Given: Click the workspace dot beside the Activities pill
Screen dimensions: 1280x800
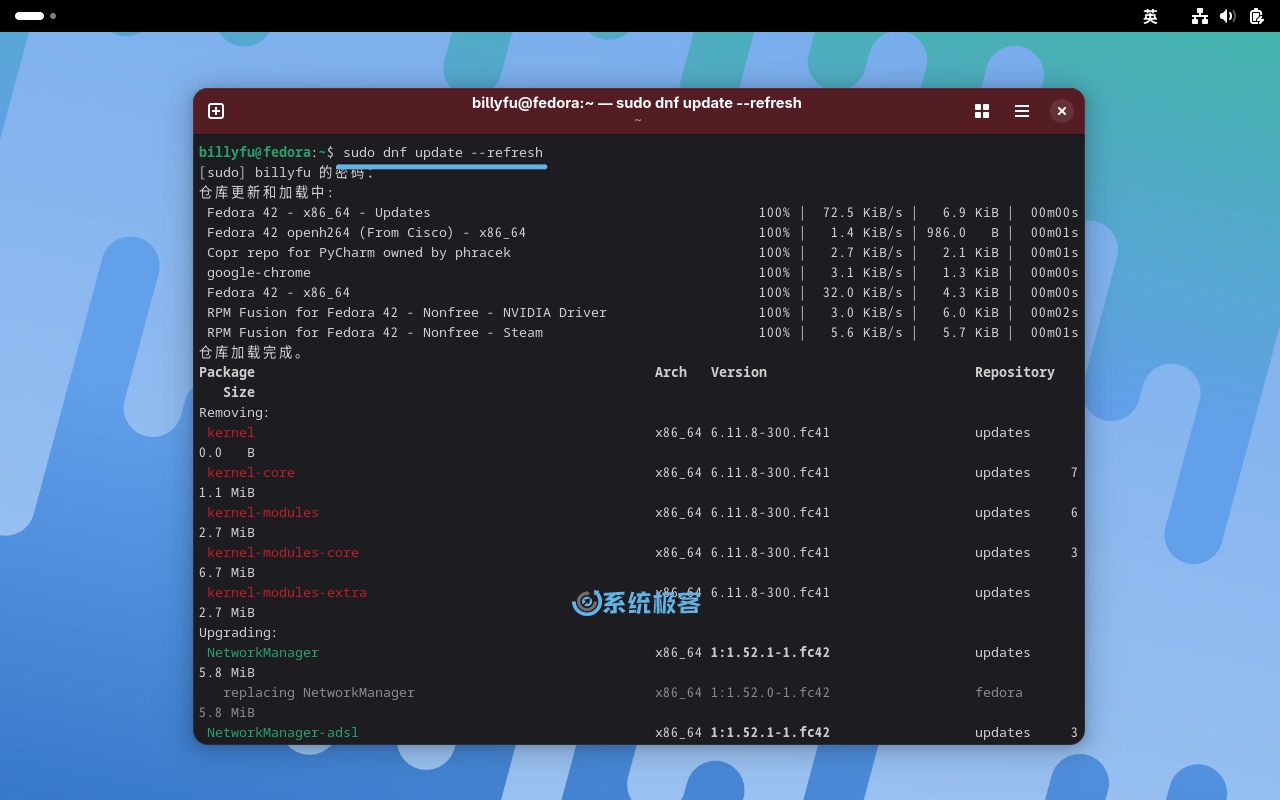Looking at the screenshot, I should tap(53, 16).
